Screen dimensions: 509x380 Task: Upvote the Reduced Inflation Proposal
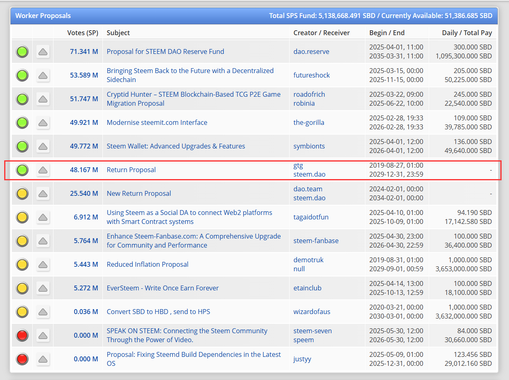point(43,265)
